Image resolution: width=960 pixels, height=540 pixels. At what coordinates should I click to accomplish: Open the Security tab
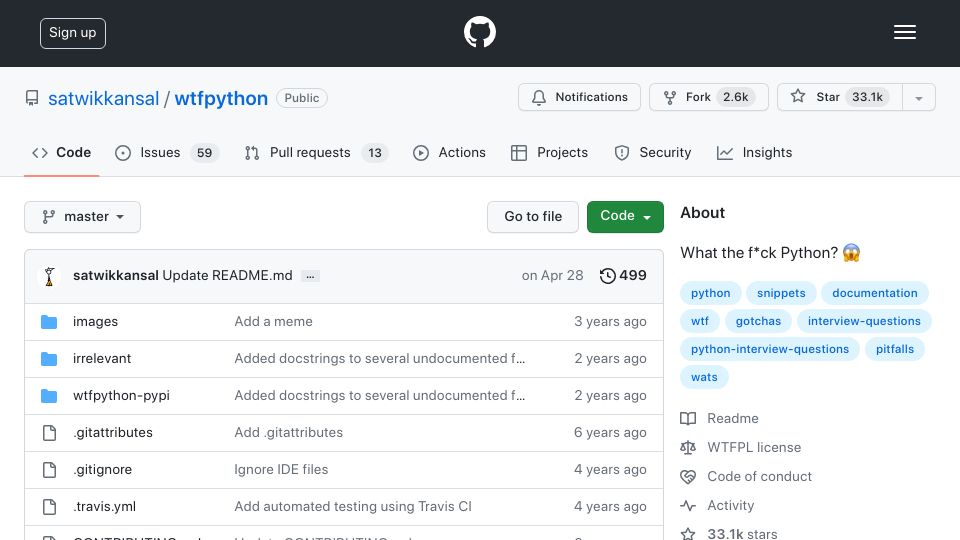click(x=653, y=152)
